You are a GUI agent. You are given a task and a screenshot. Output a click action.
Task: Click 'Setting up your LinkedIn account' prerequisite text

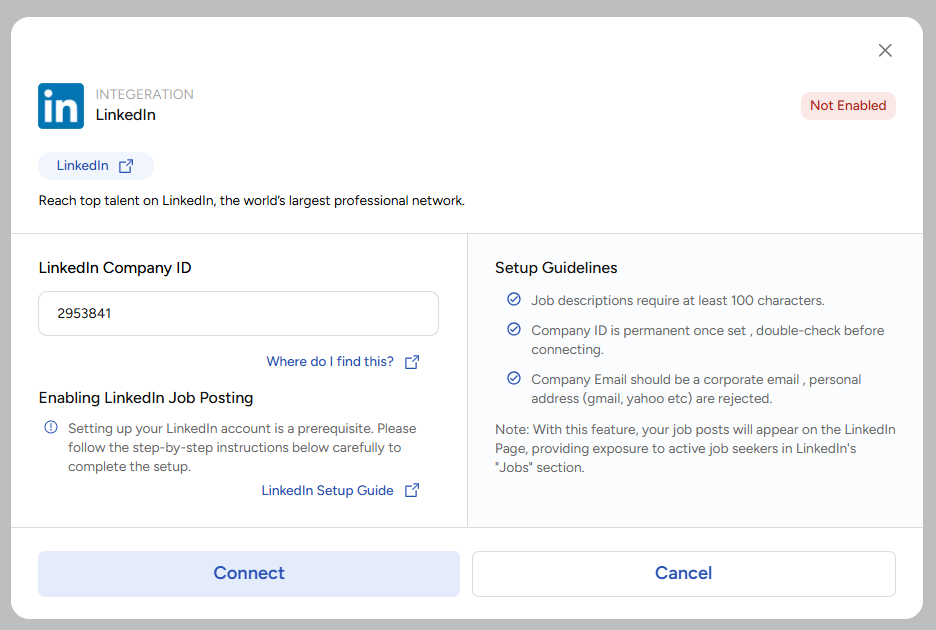[242, 447]
